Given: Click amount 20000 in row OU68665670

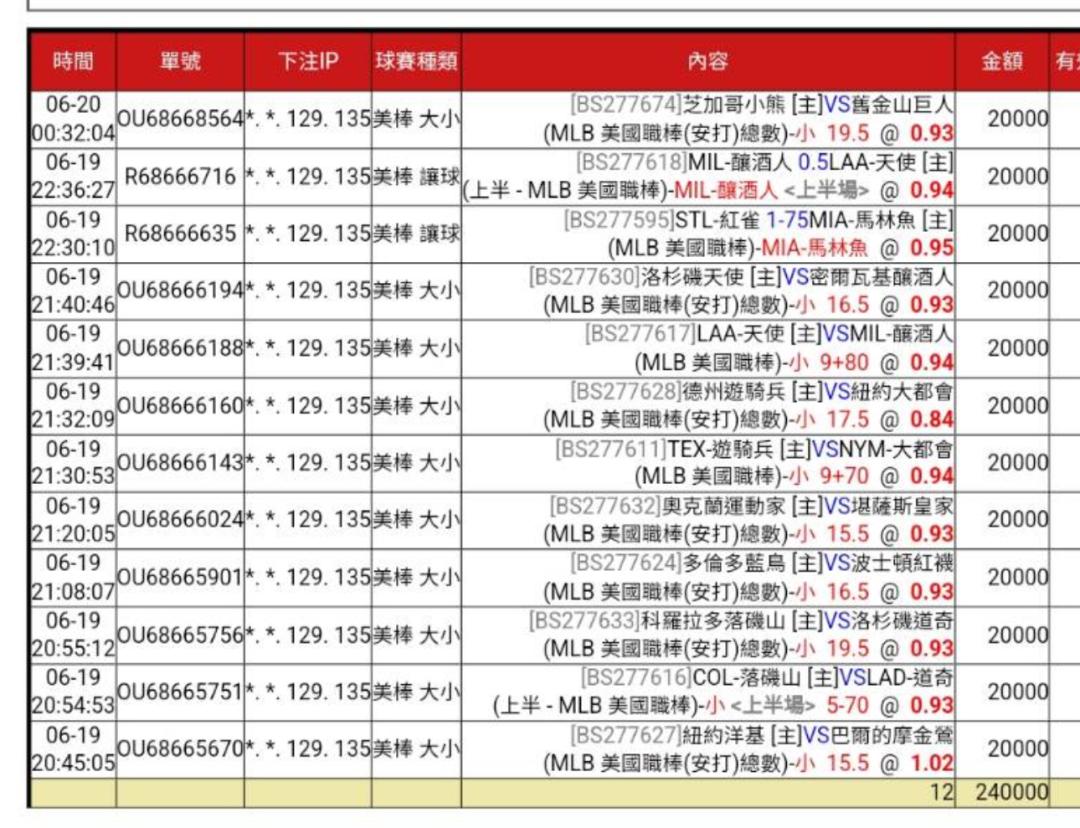Looking at the screenshot, I should (1018, 749).
